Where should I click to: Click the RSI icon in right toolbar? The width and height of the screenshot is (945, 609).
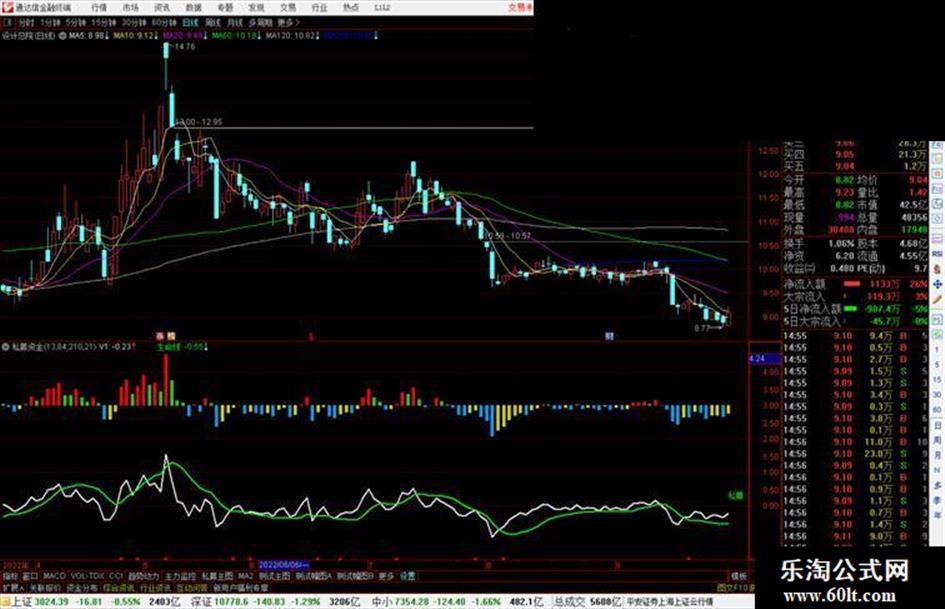[937, 254]
